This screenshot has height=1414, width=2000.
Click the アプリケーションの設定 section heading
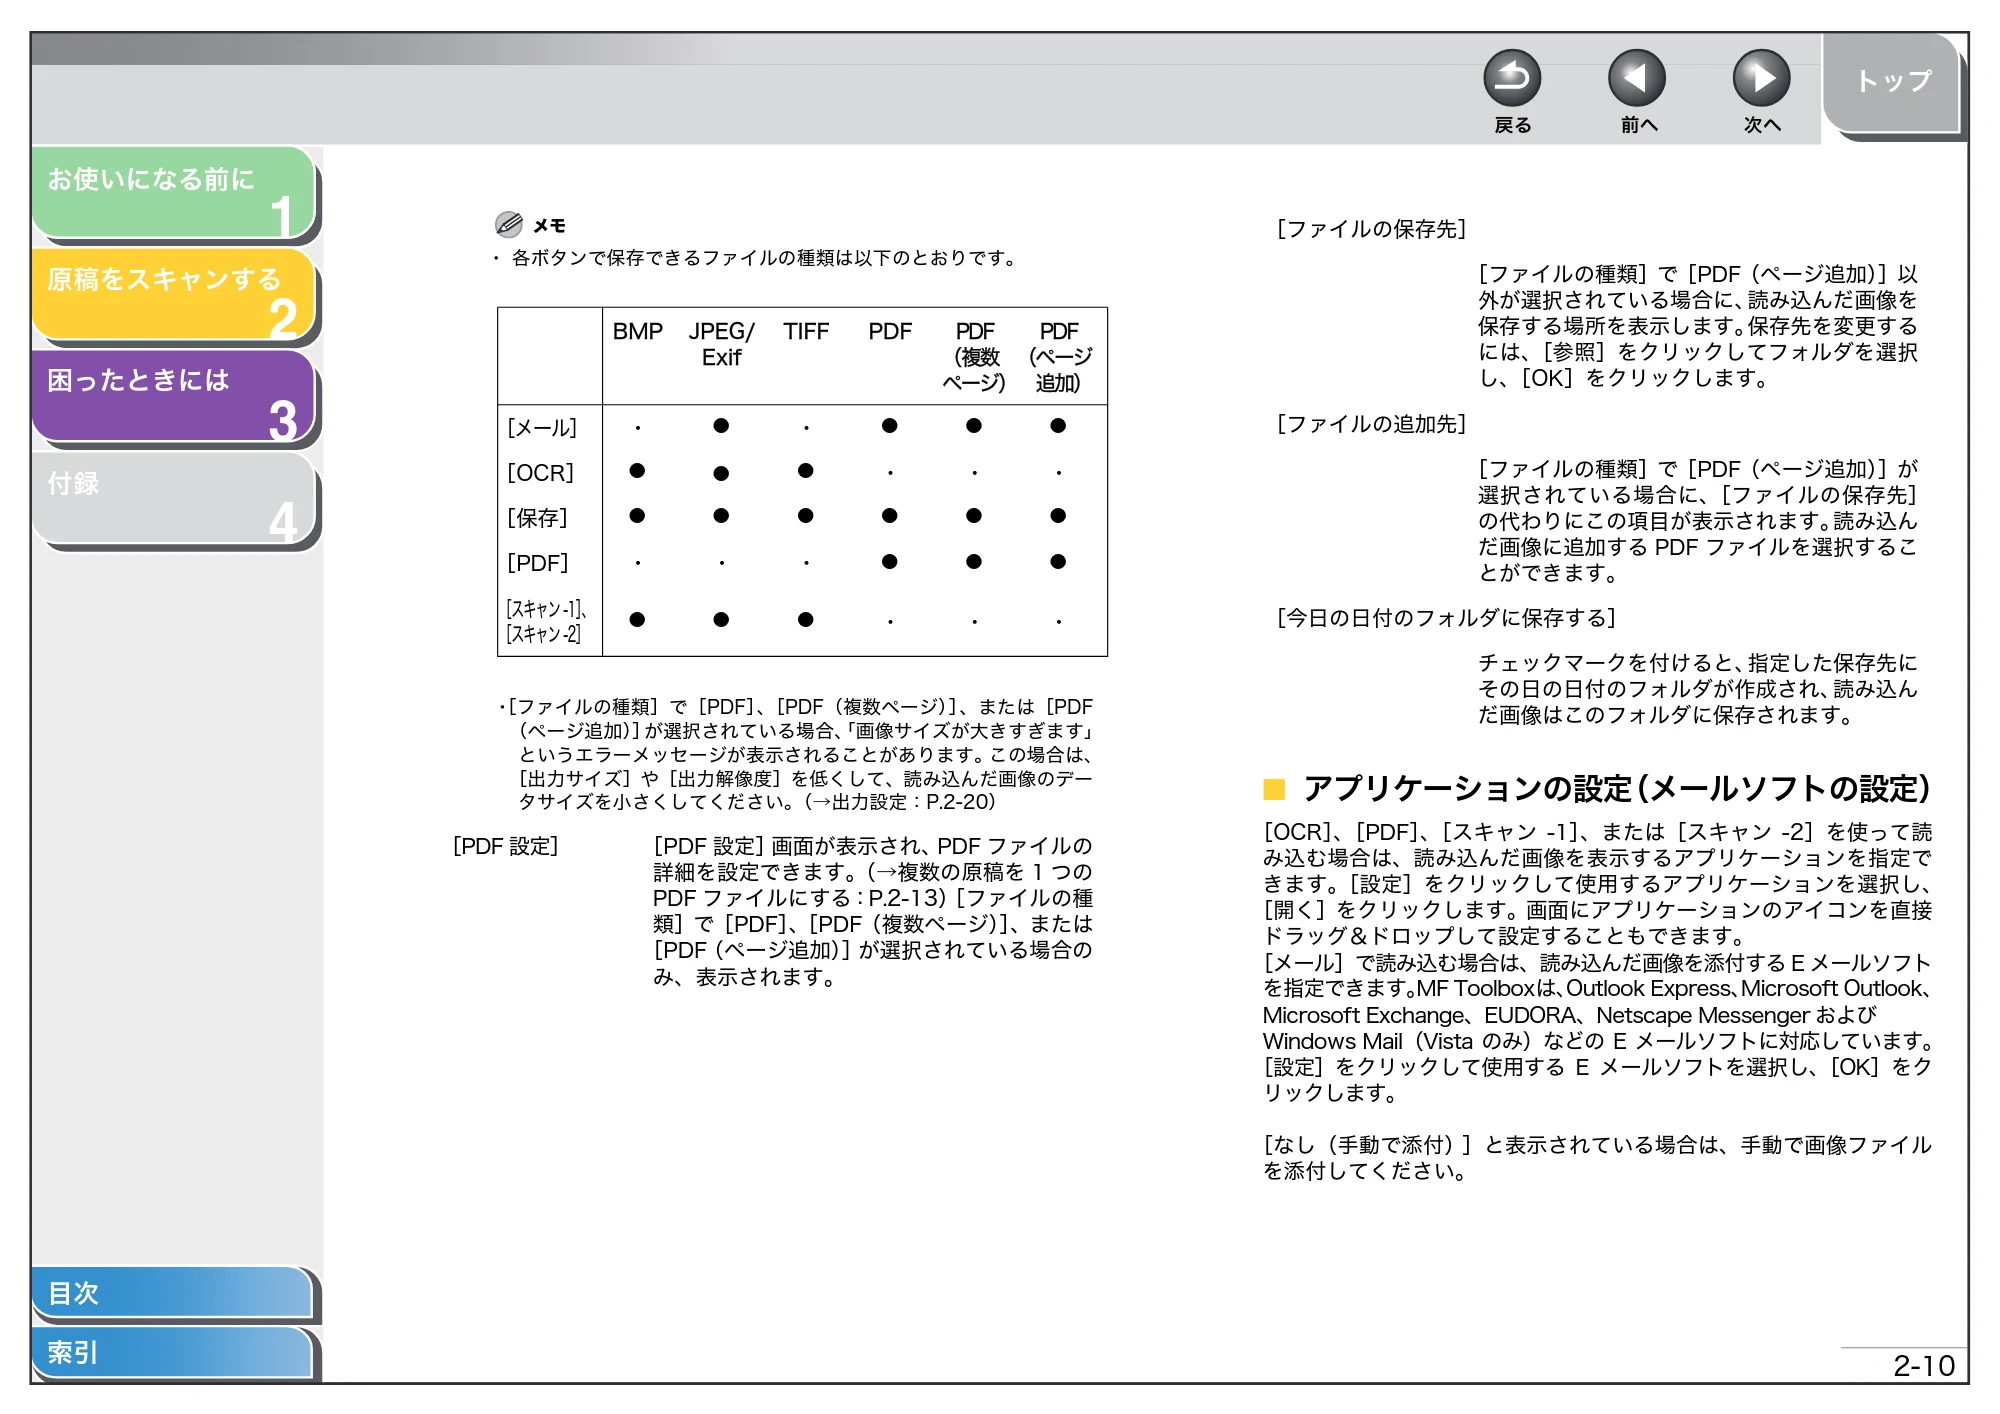pos(1616,789)
